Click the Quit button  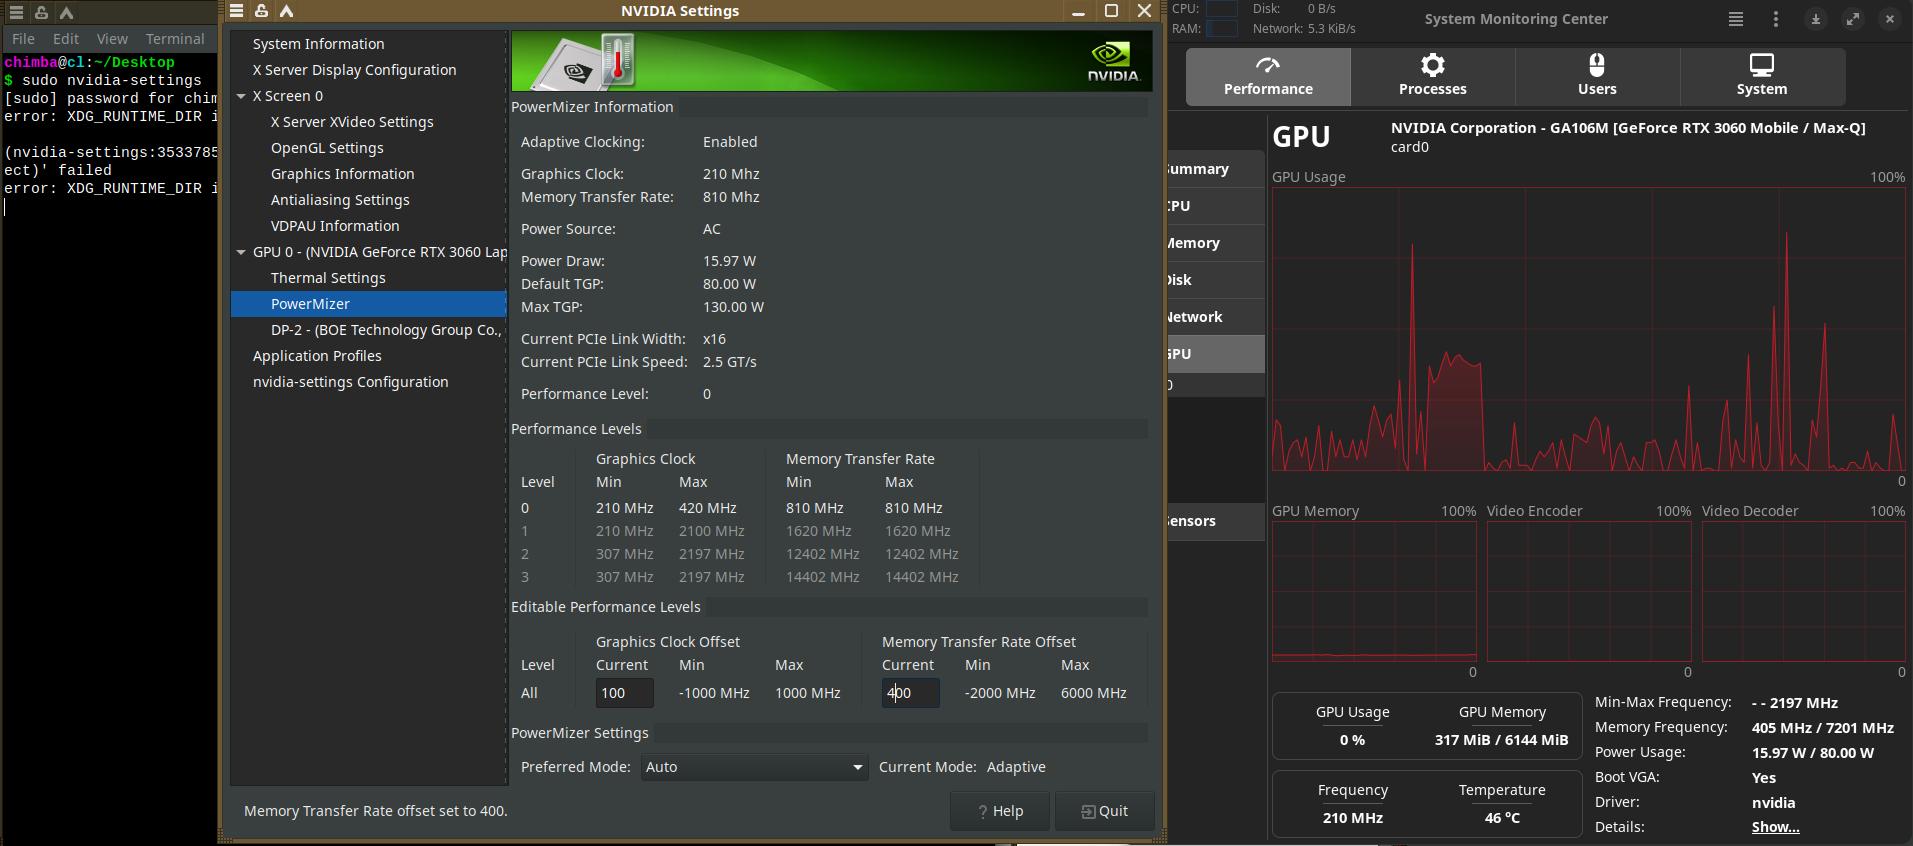click(1105, 811)
